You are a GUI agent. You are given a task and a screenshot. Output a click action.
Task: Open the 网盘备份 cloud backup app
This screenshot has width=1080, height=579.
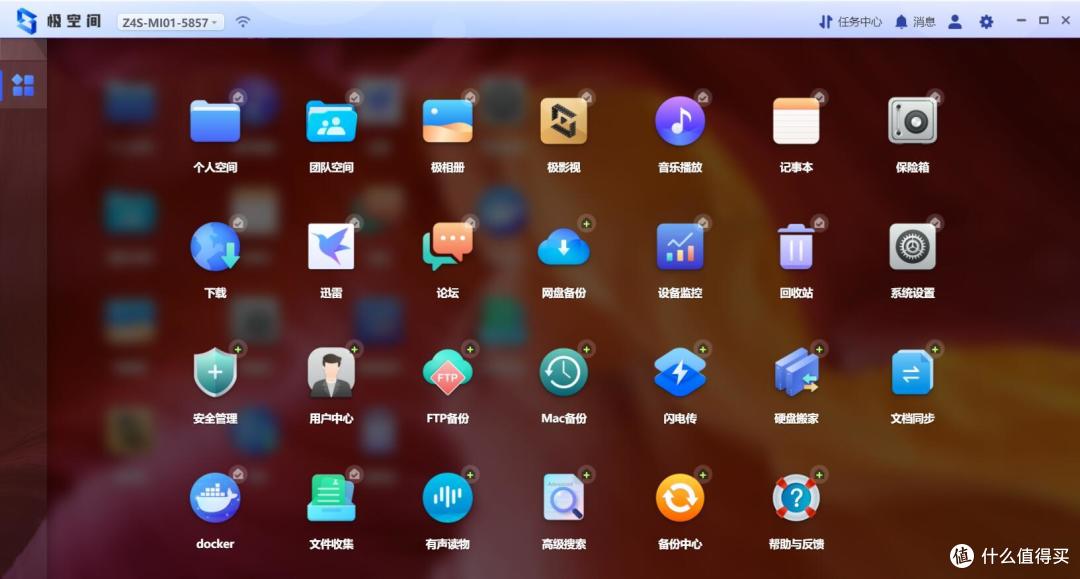(x=563, y=248)
